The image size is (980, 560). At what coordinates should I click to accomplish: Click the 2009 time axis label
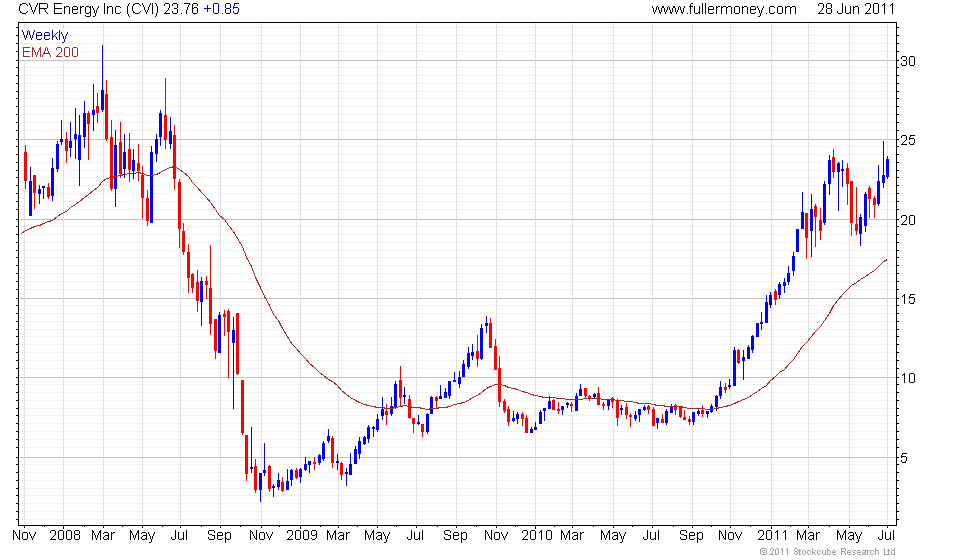pyautogui.click(x=302, y=536)
